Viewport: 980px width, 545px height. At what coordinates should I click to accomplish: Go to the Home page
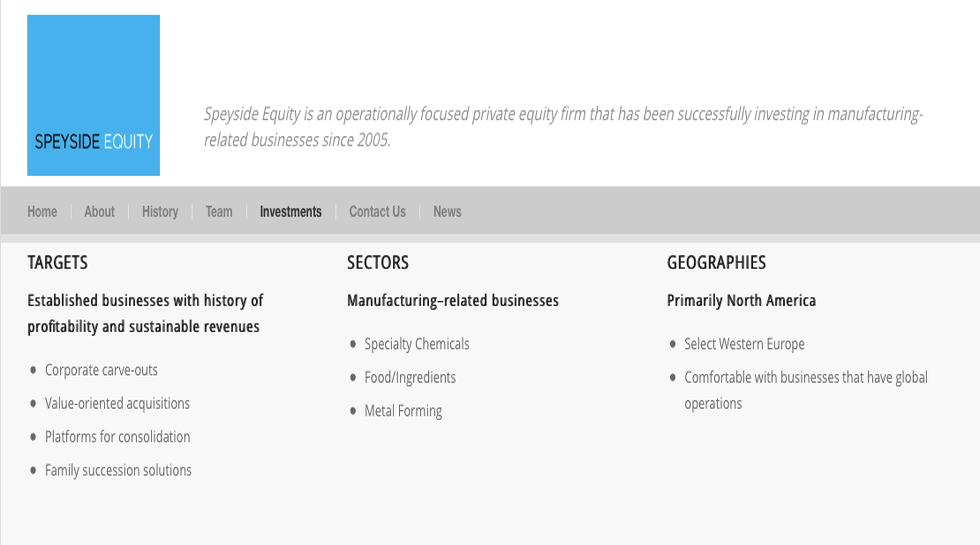[x=42, y=212]
